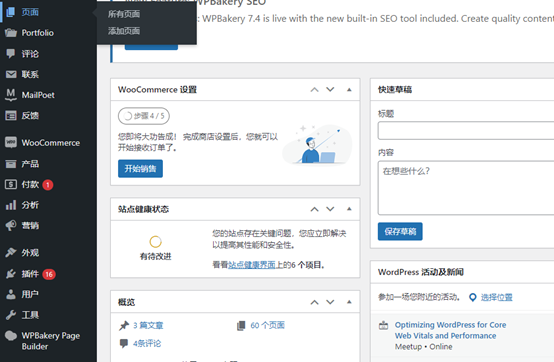Click the WooCommerce logo icon
554x362 pixels.
pos(11,143)
